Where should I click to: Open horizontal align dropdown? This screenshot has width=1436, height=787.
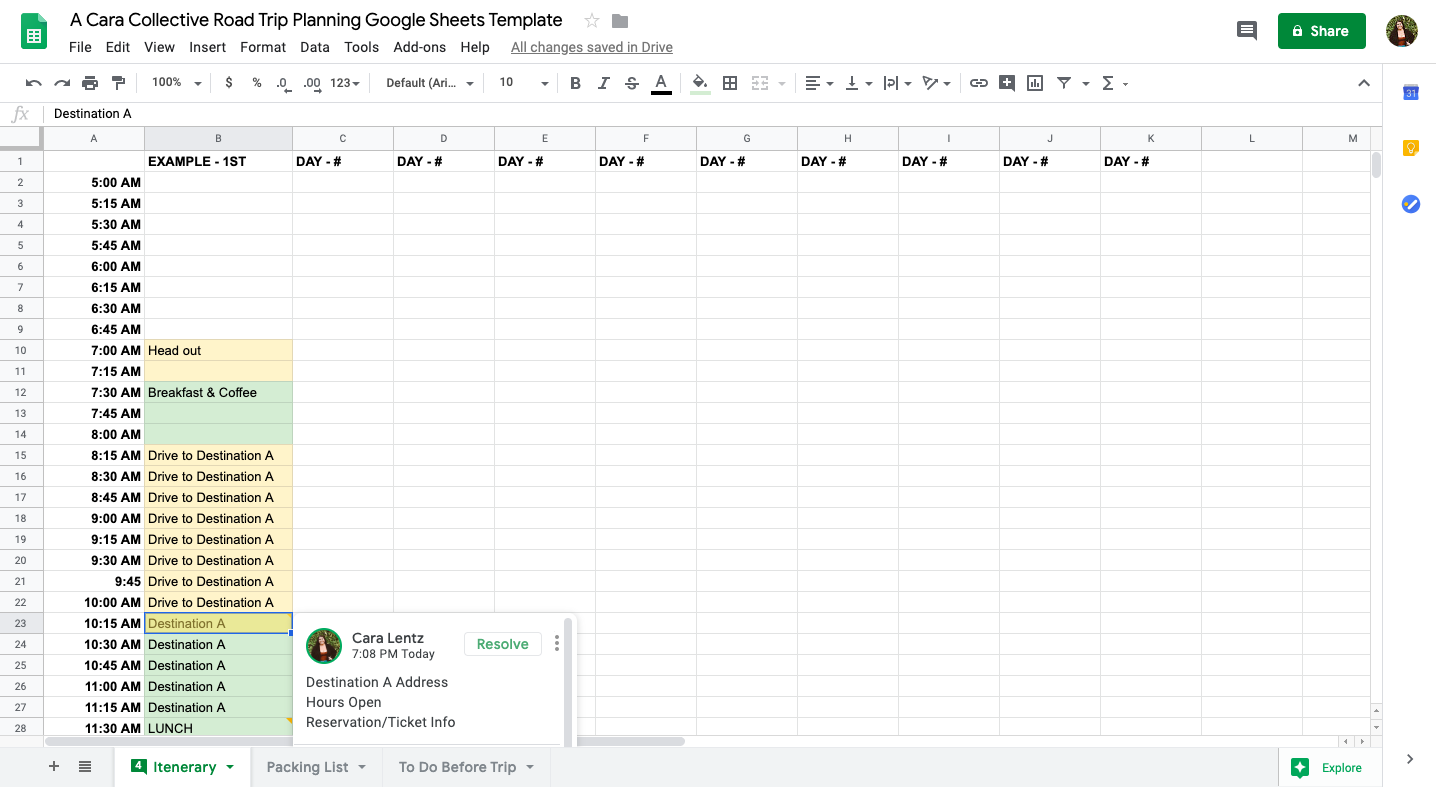[x=819, y=83]
